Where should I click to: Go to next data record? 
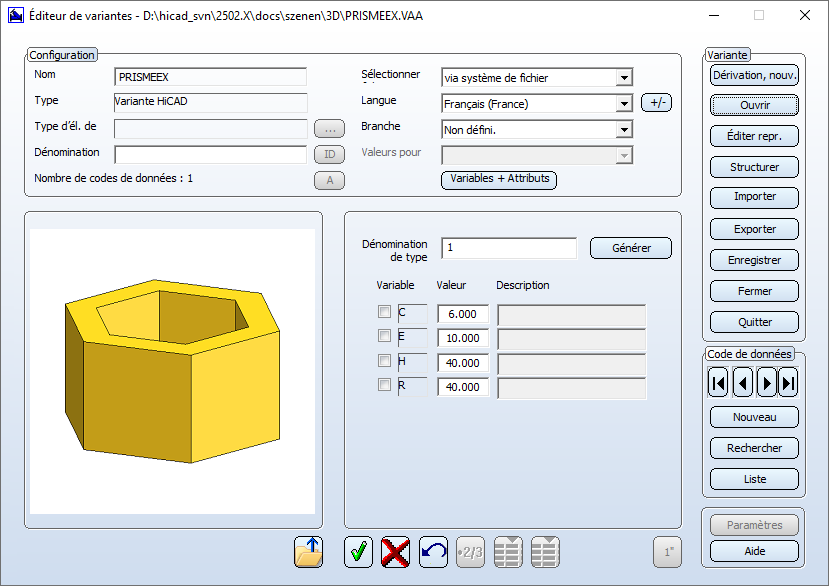[x=766, y=382]
